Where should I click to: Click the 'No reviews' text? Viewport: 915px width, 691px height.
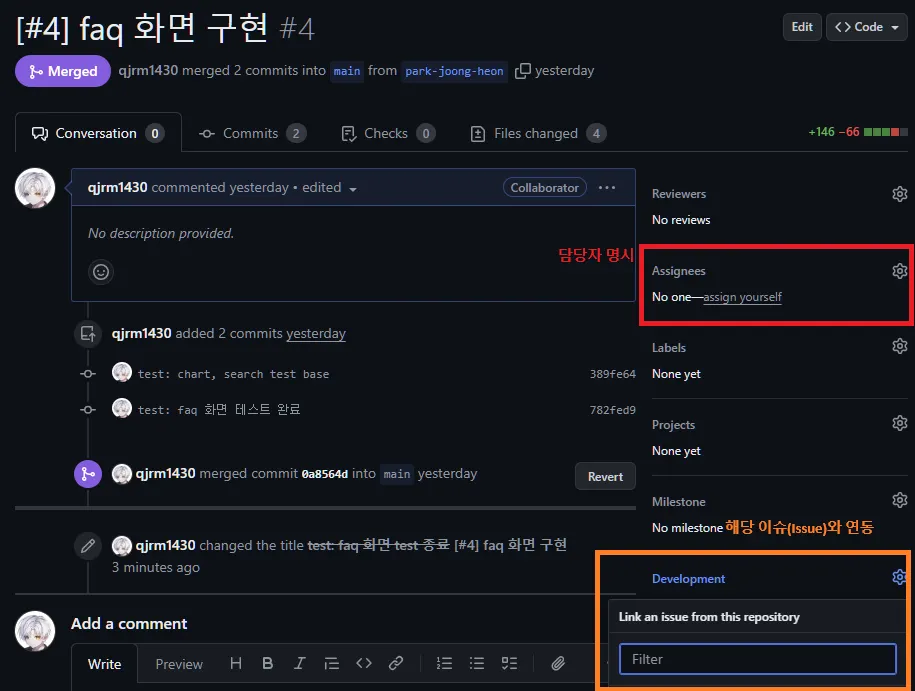click(681, 220)
